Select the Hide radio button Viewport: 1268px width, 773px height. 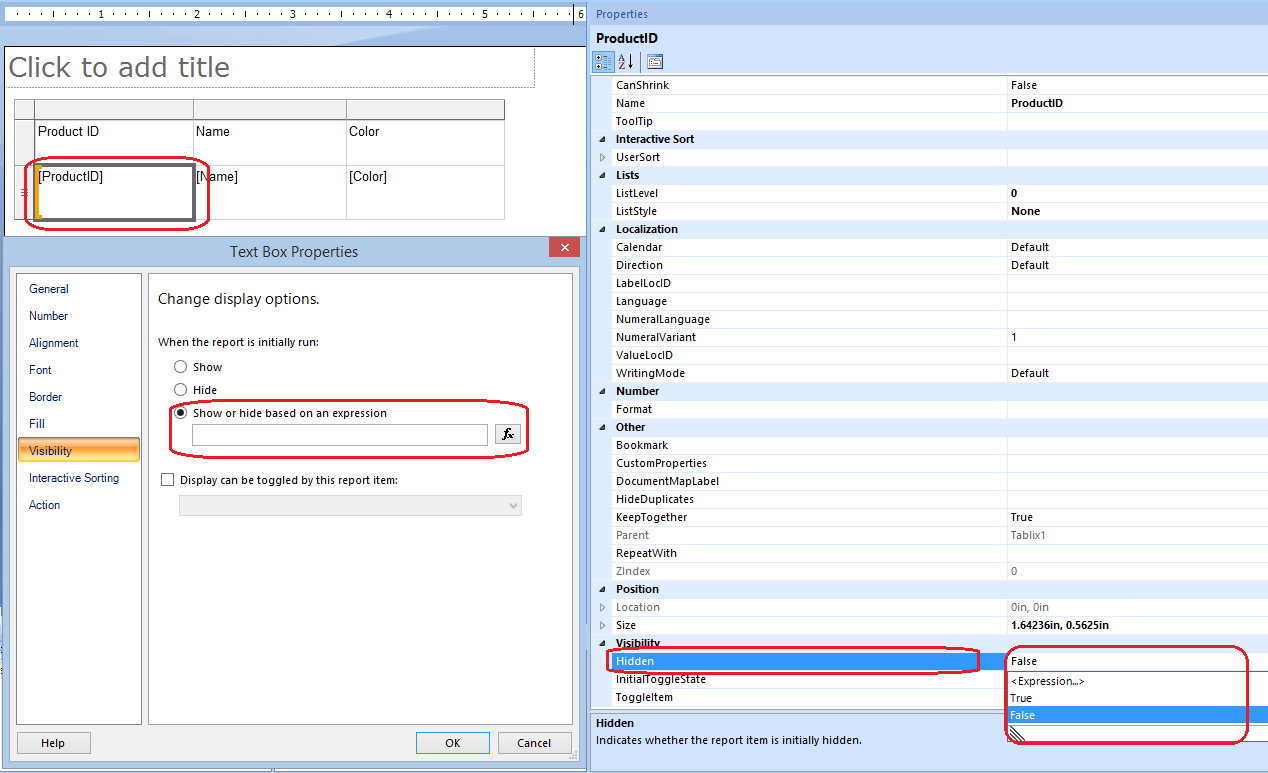(180, 389)
